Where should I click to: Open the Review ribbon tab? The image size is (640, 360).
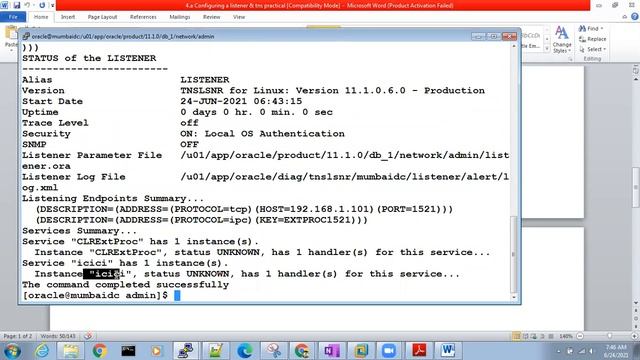coord(211,17)
